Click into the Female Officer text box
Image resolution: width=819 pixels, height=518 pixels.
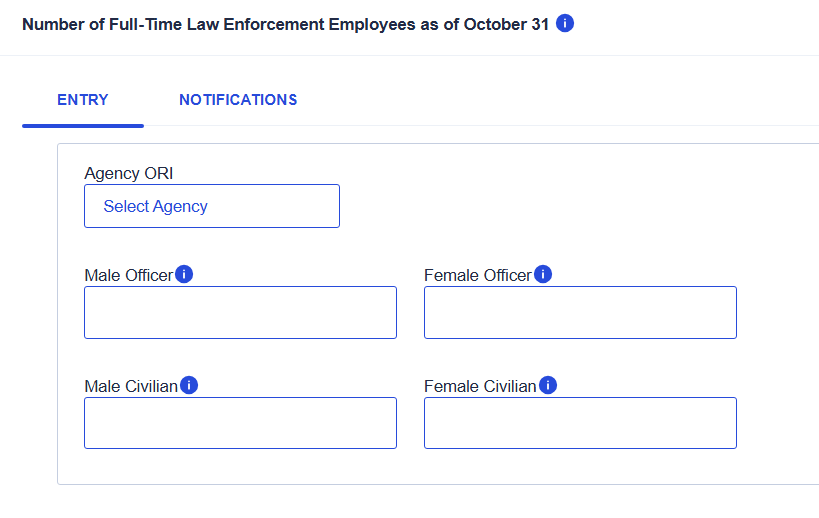[x=580, y=312]
